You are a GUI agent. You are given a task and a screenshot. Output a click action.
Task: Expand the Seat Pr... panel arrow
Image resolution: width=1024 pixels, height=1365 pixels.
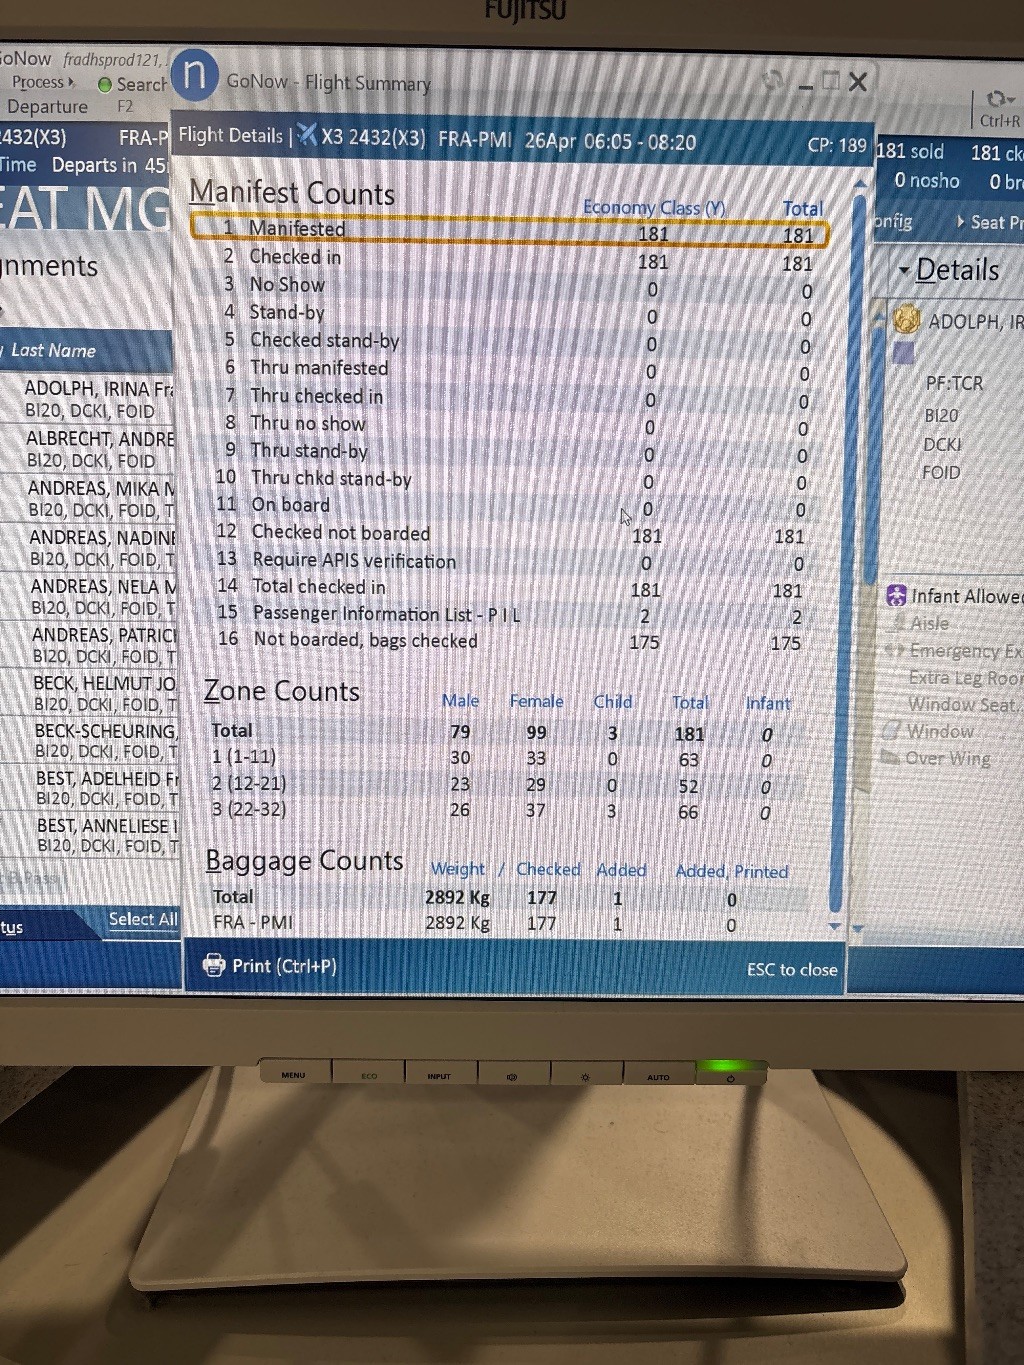click(961, 221)
